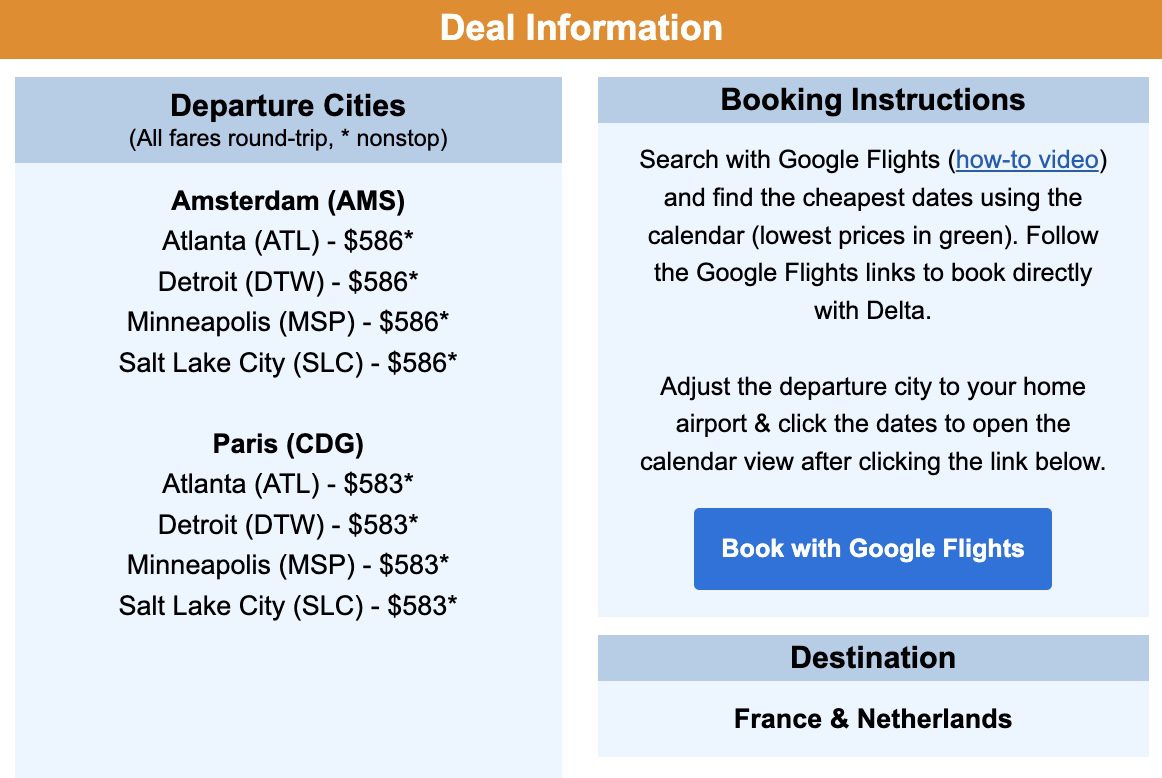Image resolution: width=1162 pixels, height=778 pixels.
Task: Click the Amsterdam (AMS) city heading
Action: (287, 201)
